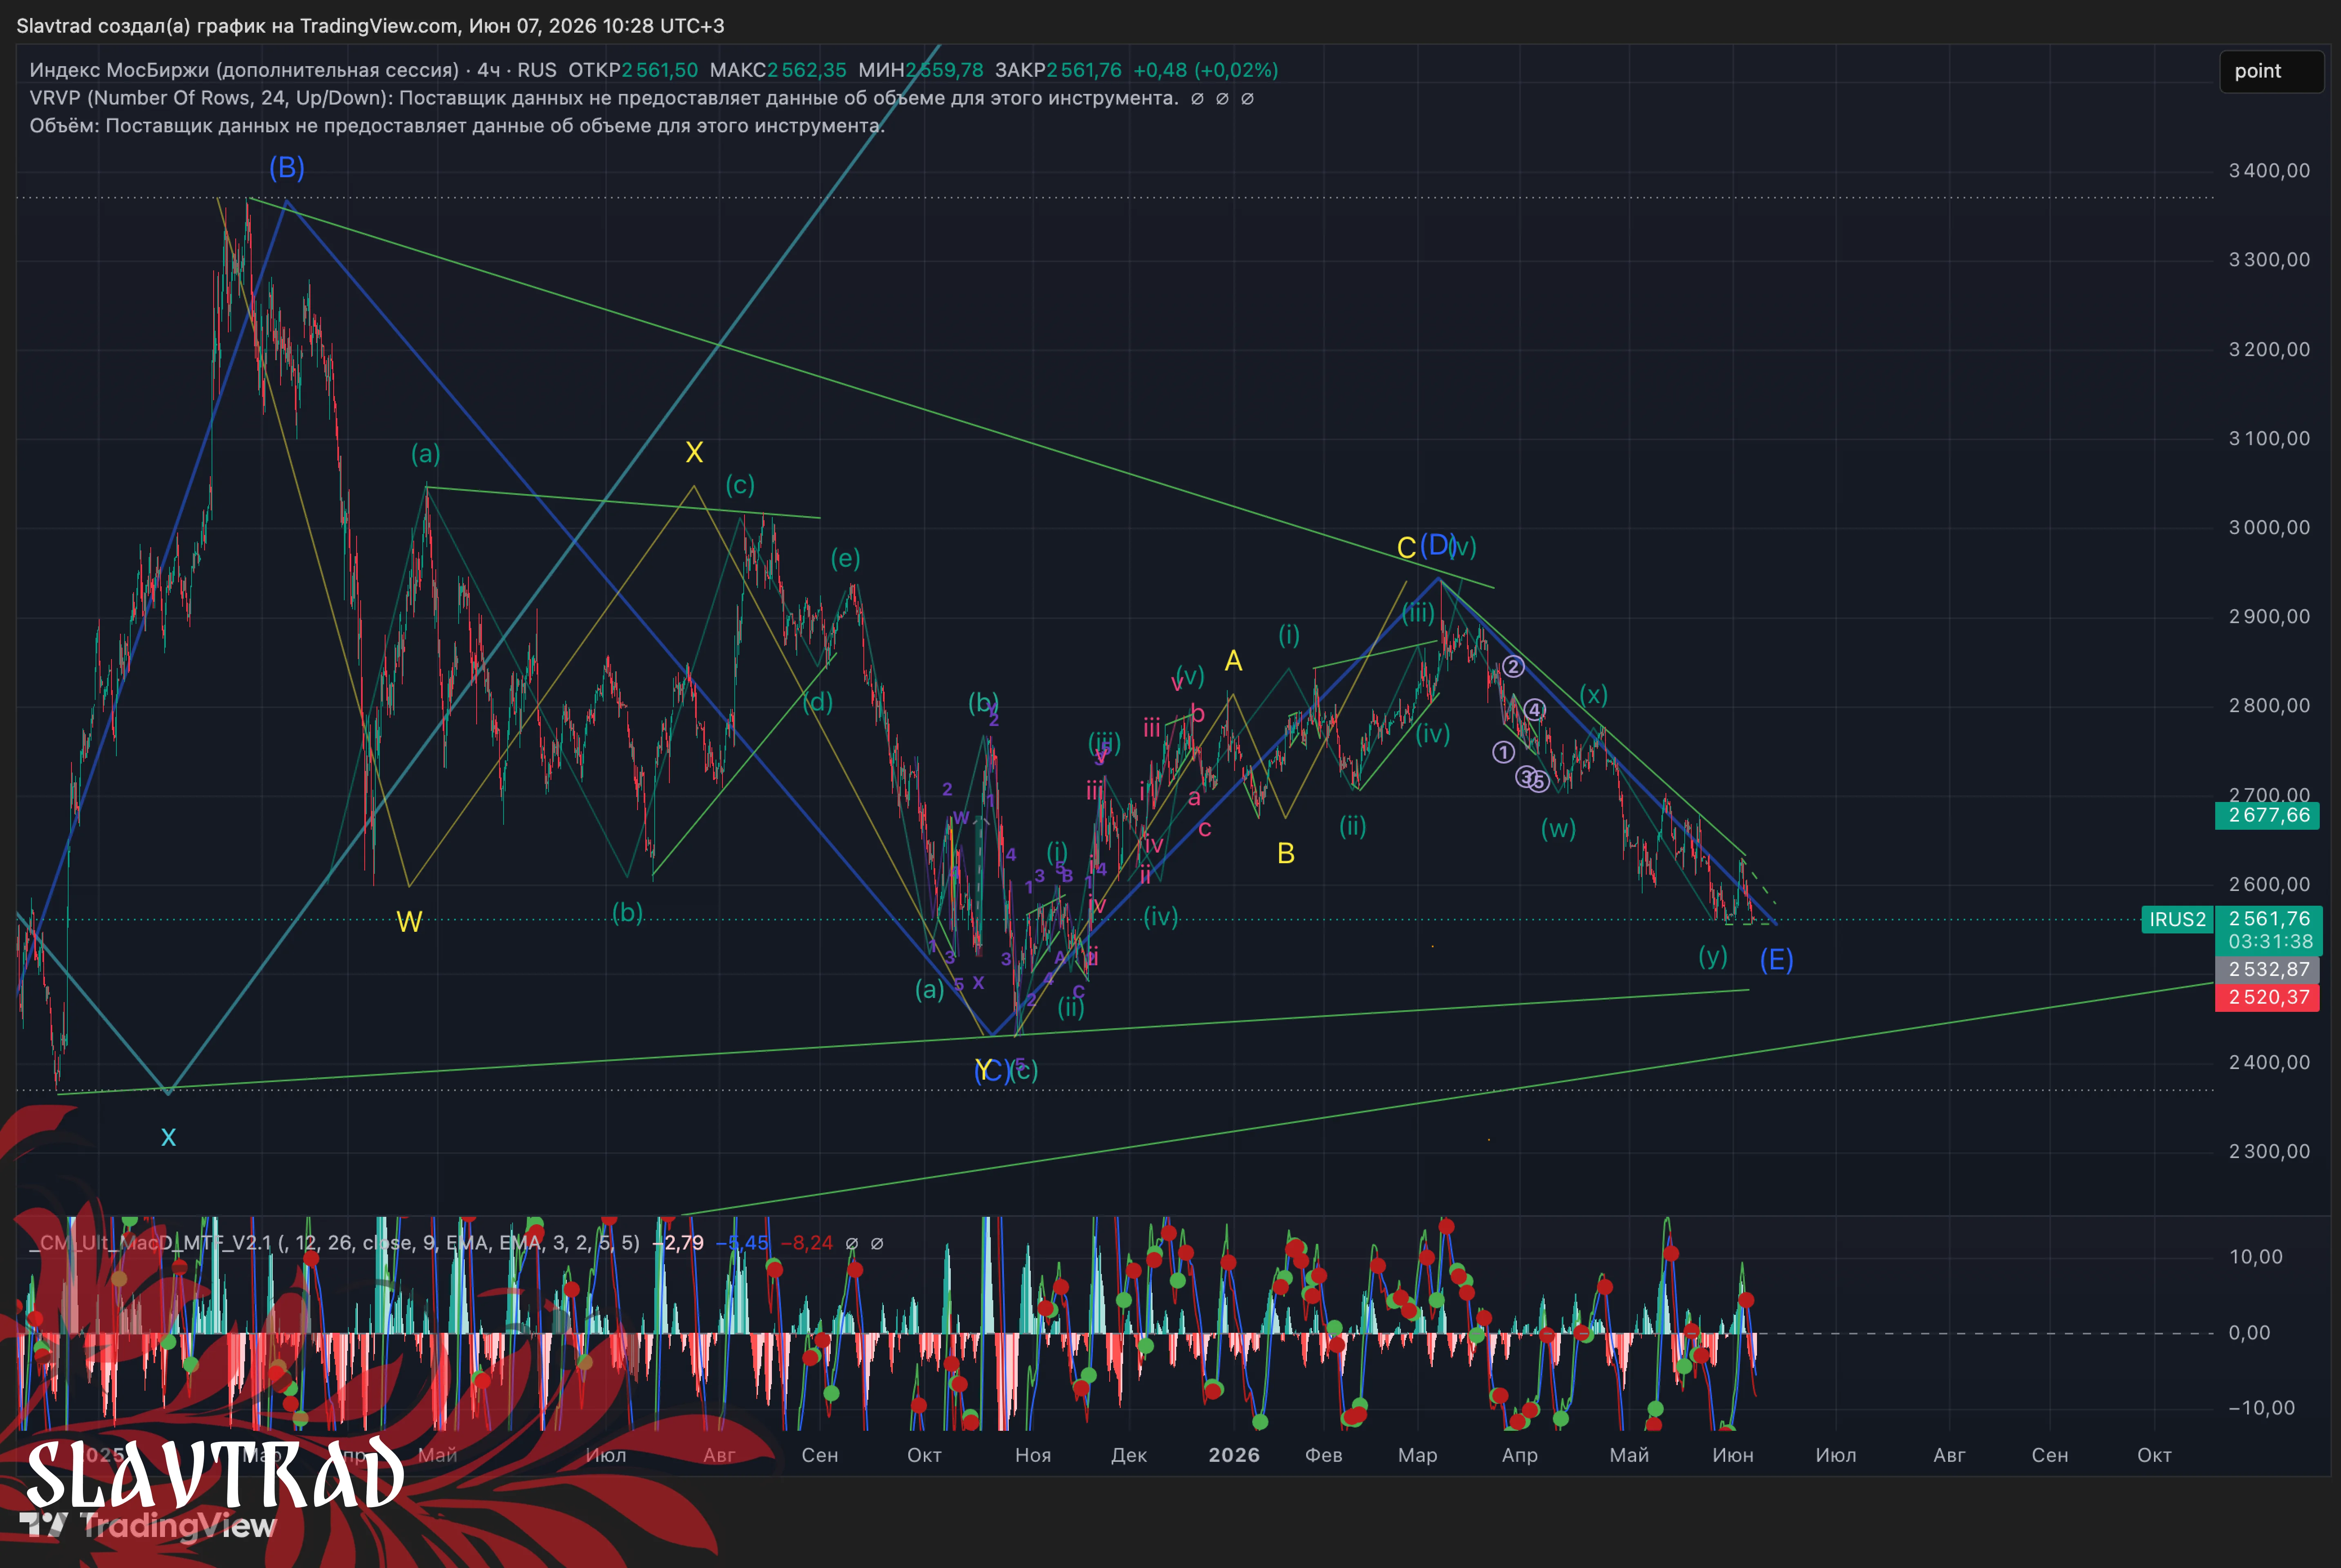Click the 2 900,00 price scale label
Image resolution: width=2341 pixels, height=1568 pixels.
(2269, 617)
